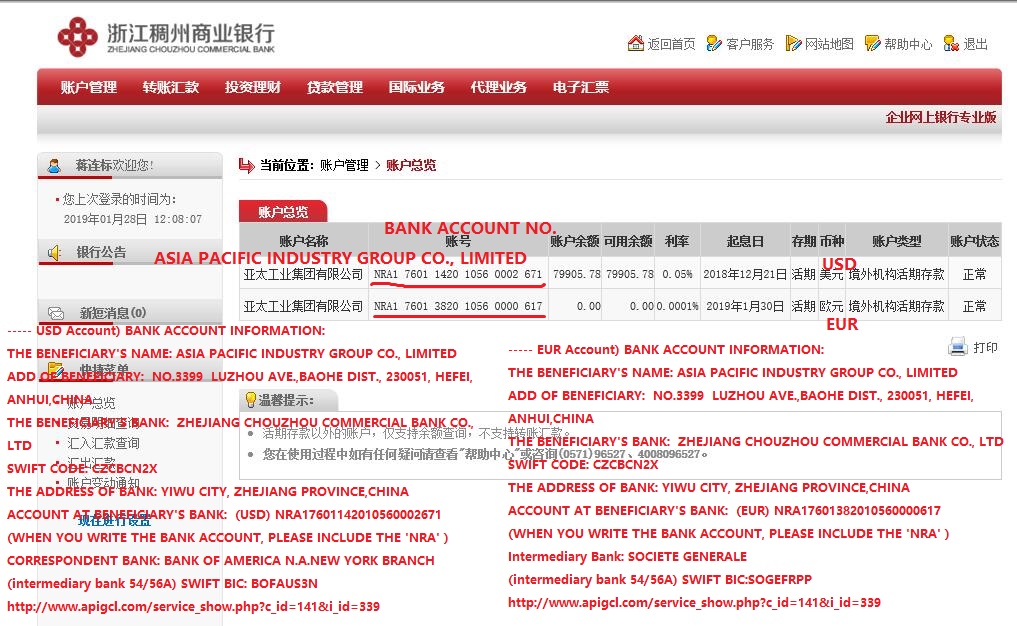Open 客户服务 customer service icon
1017x626 pixels.
(714, 43)
